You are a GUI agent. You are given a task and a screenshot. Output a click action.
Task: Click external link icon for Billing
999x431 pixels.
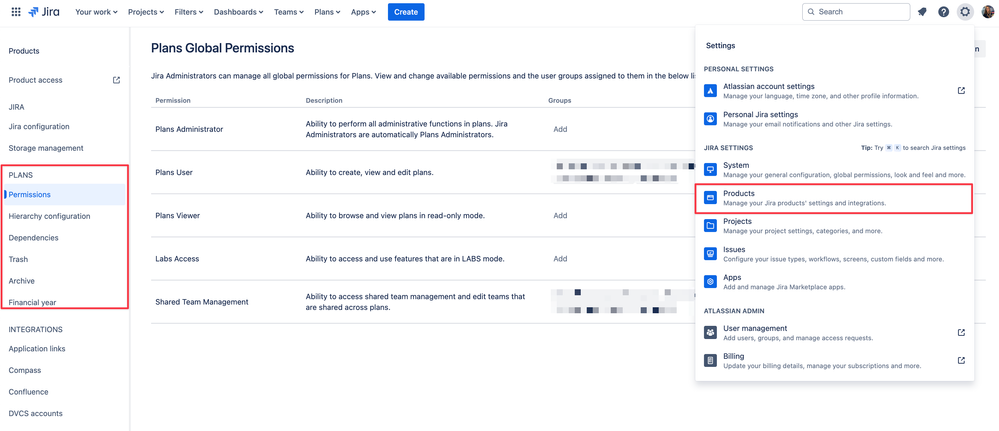click(961, 361)
